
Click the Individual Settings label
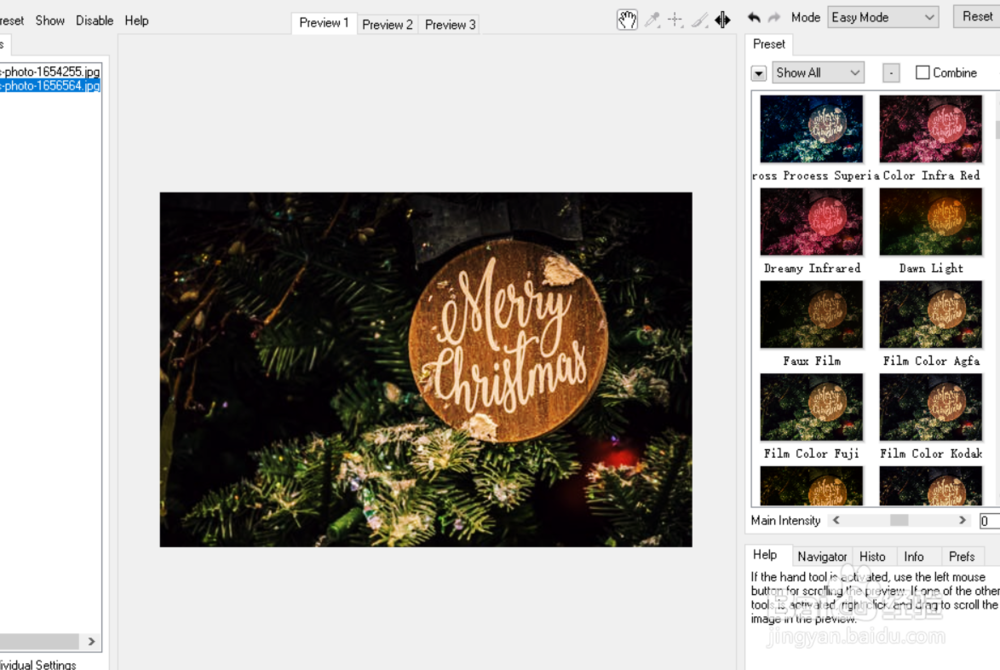pos(38,664)
